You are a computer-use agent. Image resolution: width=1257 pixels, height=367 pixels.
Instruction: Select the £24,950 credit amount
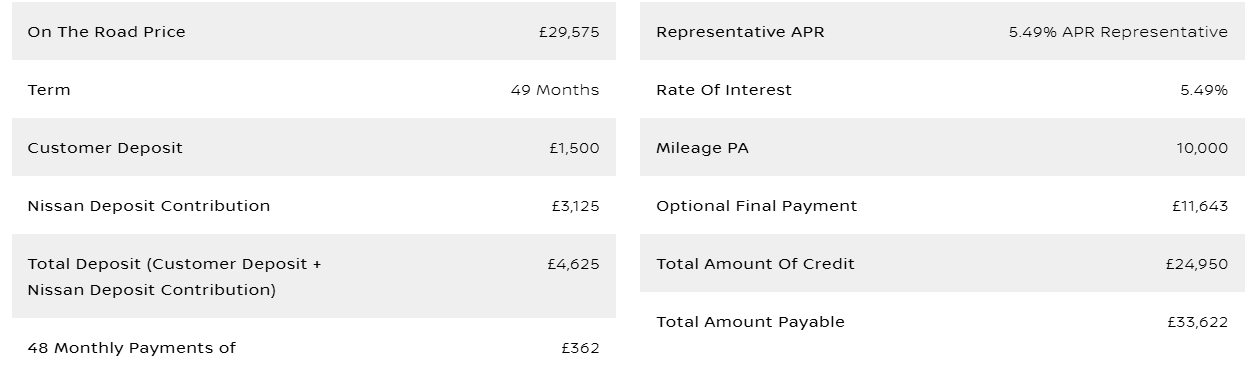(1197, 264)
